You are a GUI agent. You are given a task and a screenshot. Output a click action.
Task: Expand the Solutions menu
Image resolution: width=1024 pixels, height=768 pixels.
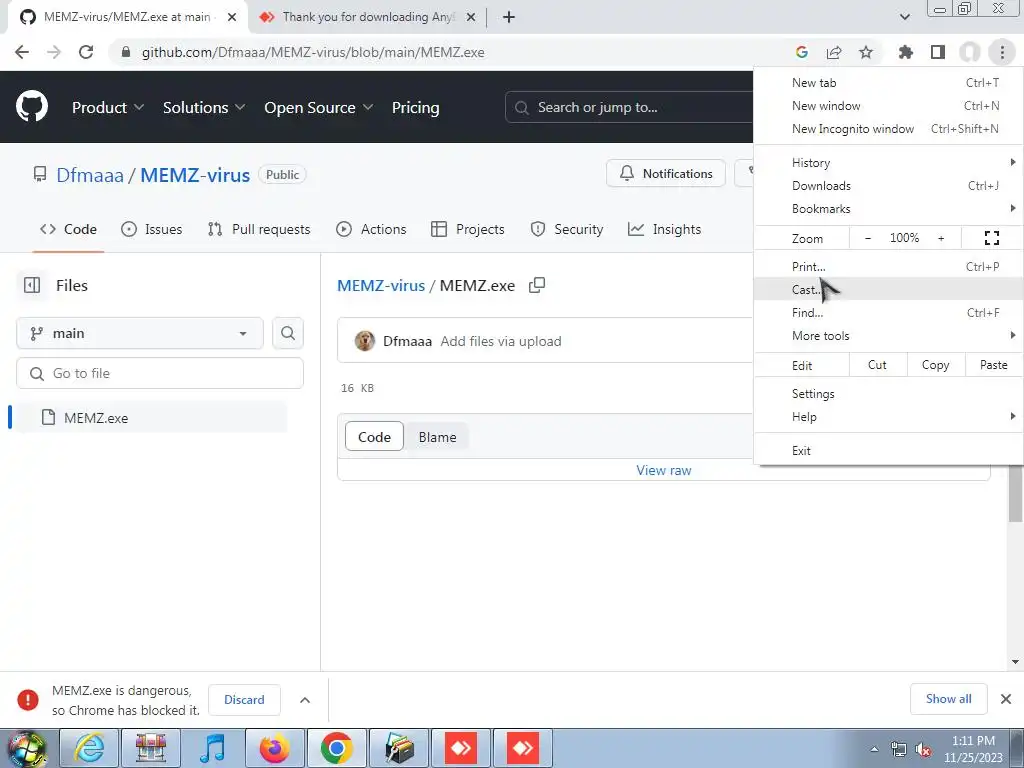(x=204, y=107)
